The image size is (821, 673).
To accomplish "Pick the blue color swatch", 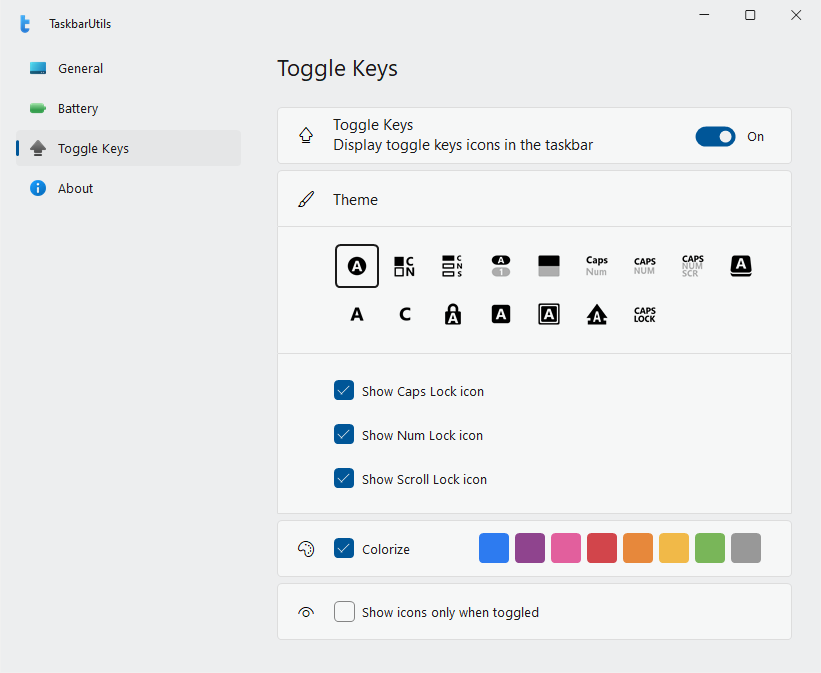I will coord(494,548).
